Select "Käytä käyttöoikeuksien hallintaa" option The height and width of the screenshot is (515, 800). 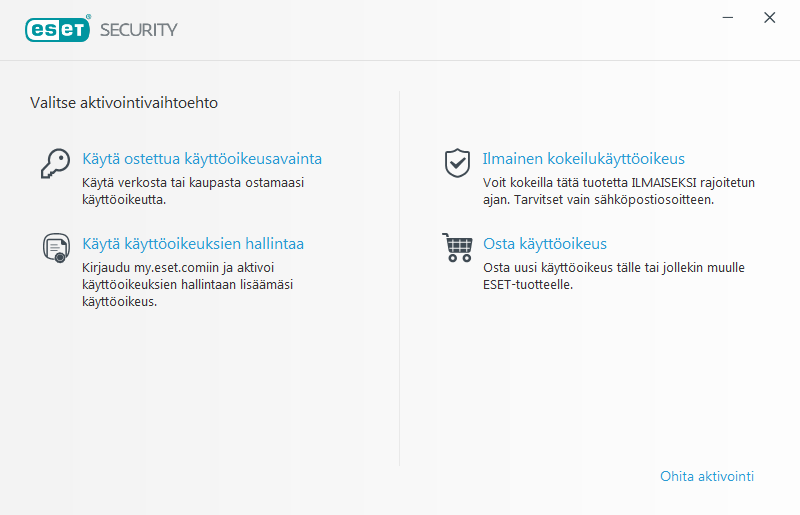pos(192,244)
